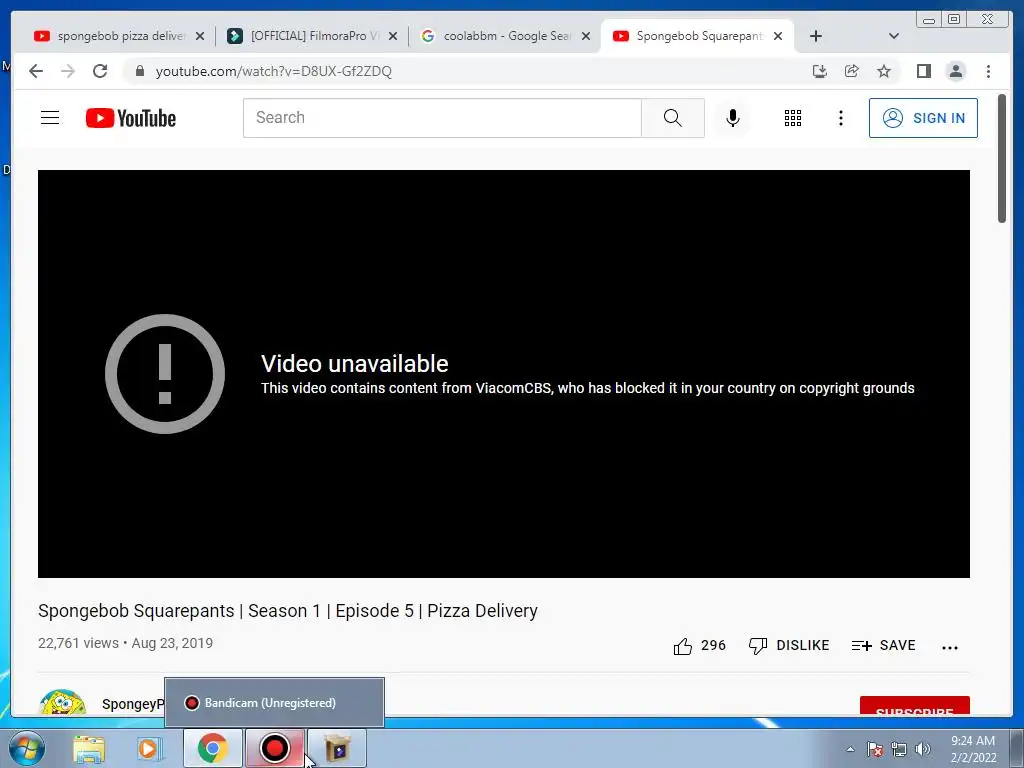
Task: Open the Chrome three-dot menu
Action: (988, 71)
